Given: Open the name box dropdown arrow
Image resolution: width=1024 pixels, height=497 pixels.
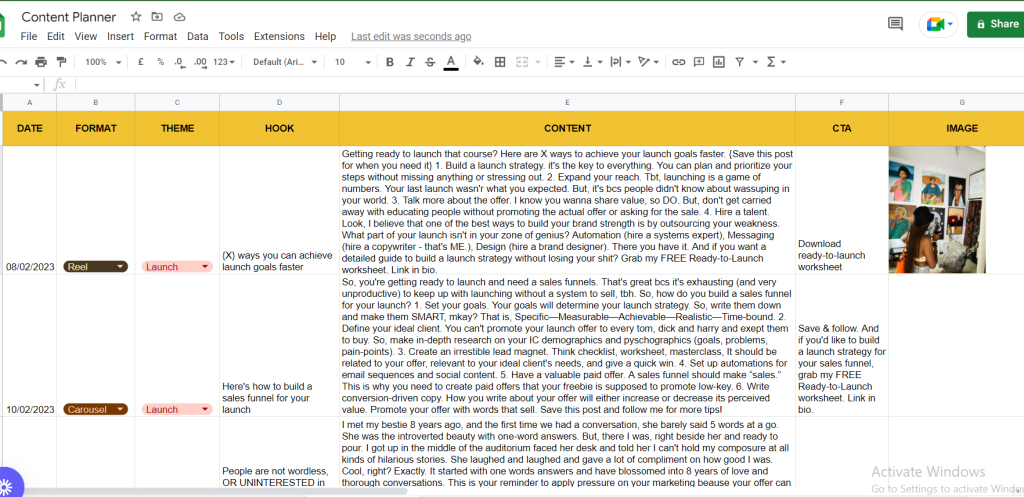Looking at the screenshot, I should 37,85.
